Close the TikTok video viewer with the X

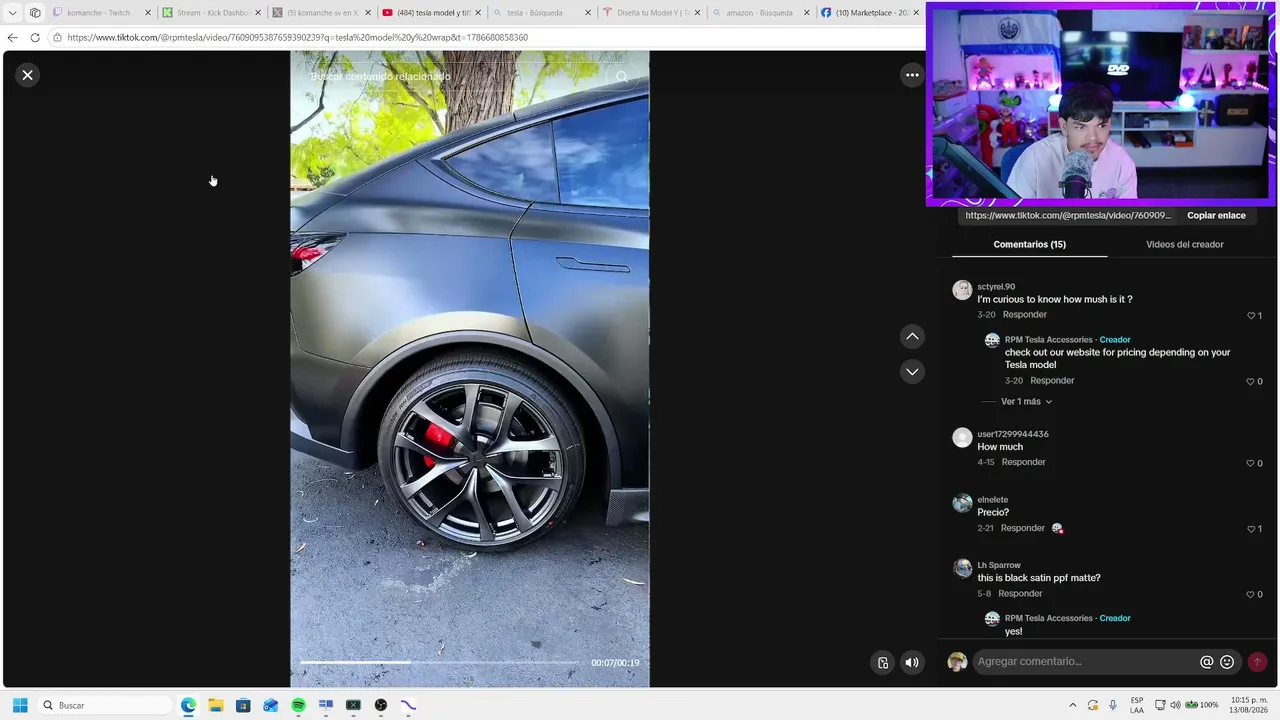[28, 75]
